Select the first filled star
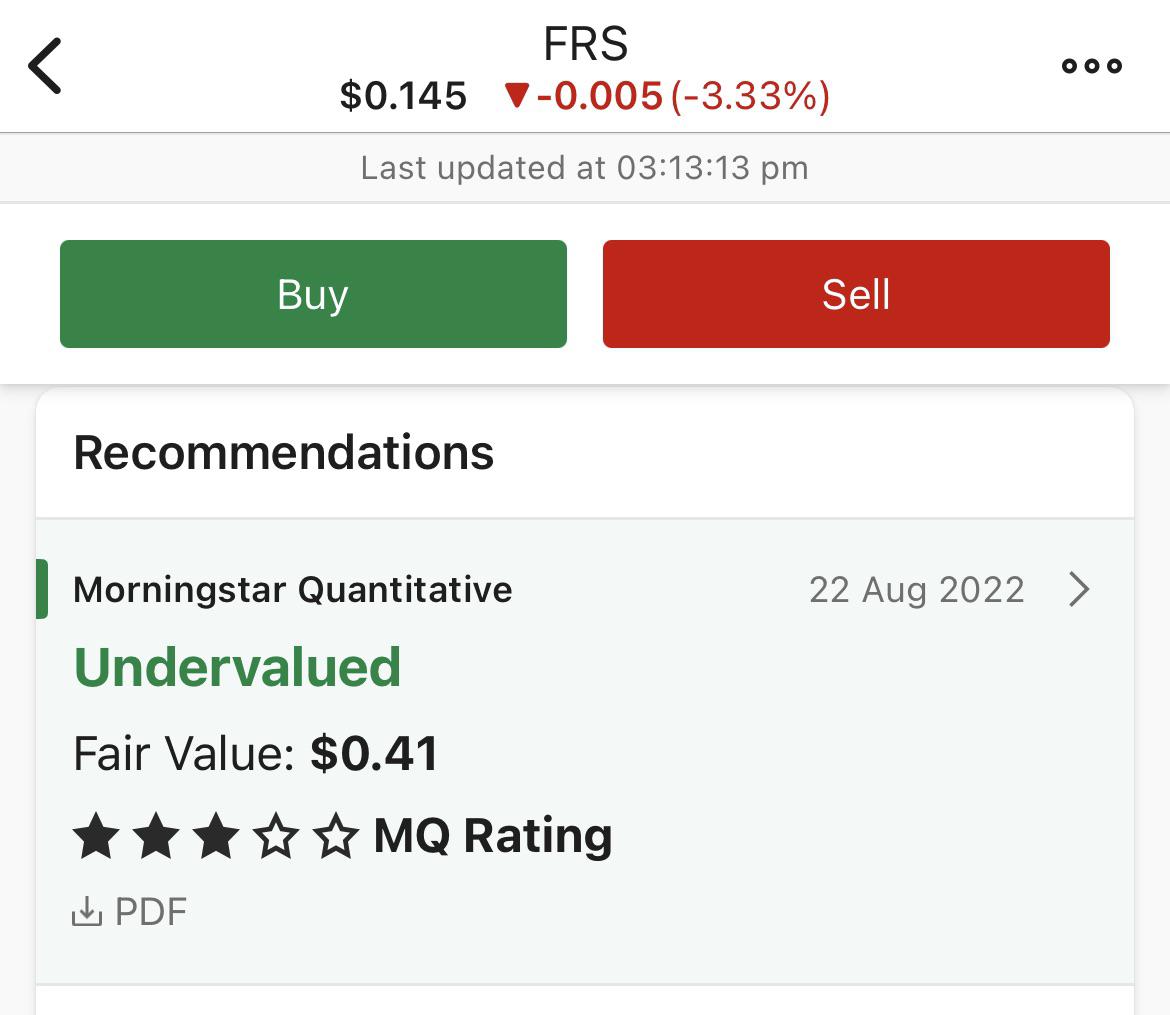This screenshot has width=1170, height=1015. click(x=96, y=836)
